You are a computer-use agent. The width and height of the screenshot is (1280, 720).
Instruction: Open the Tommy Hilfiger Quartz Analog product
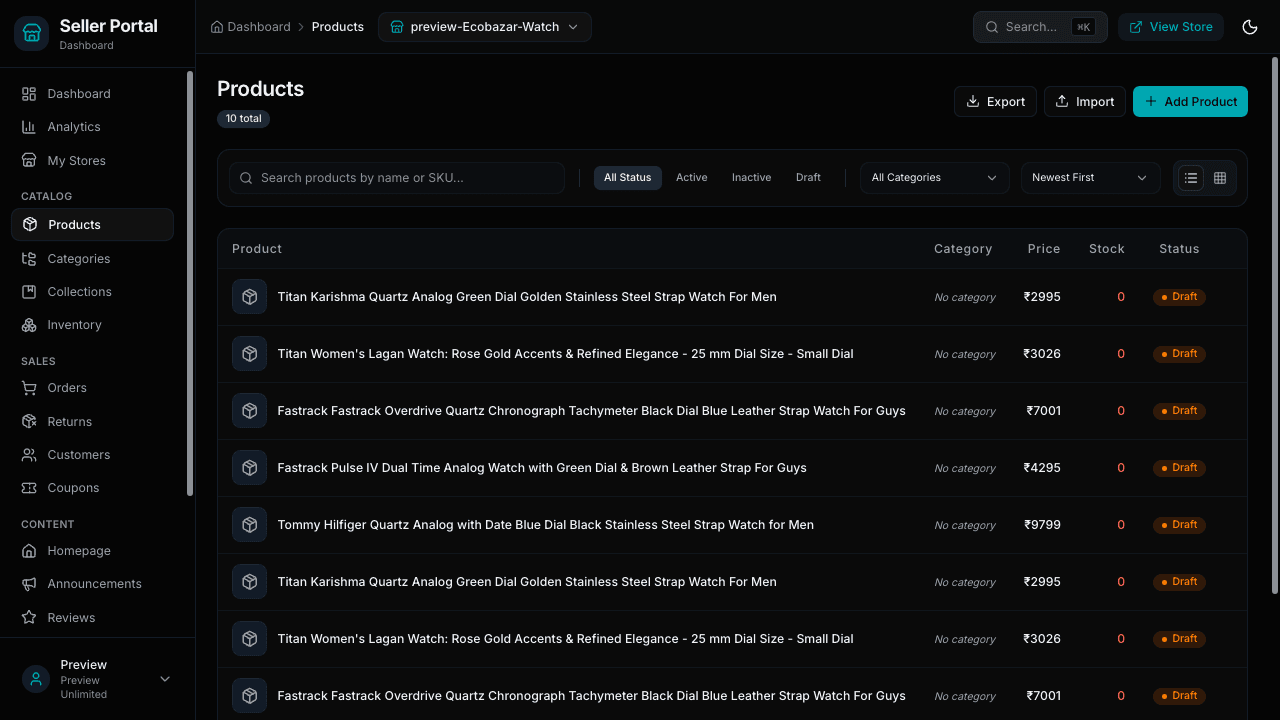click(546, 525)
